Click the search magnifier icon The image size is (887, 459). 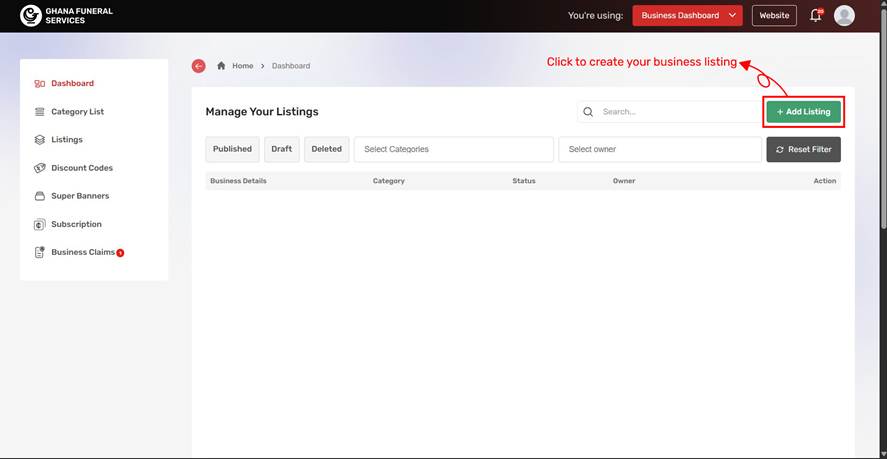point(588,112)
